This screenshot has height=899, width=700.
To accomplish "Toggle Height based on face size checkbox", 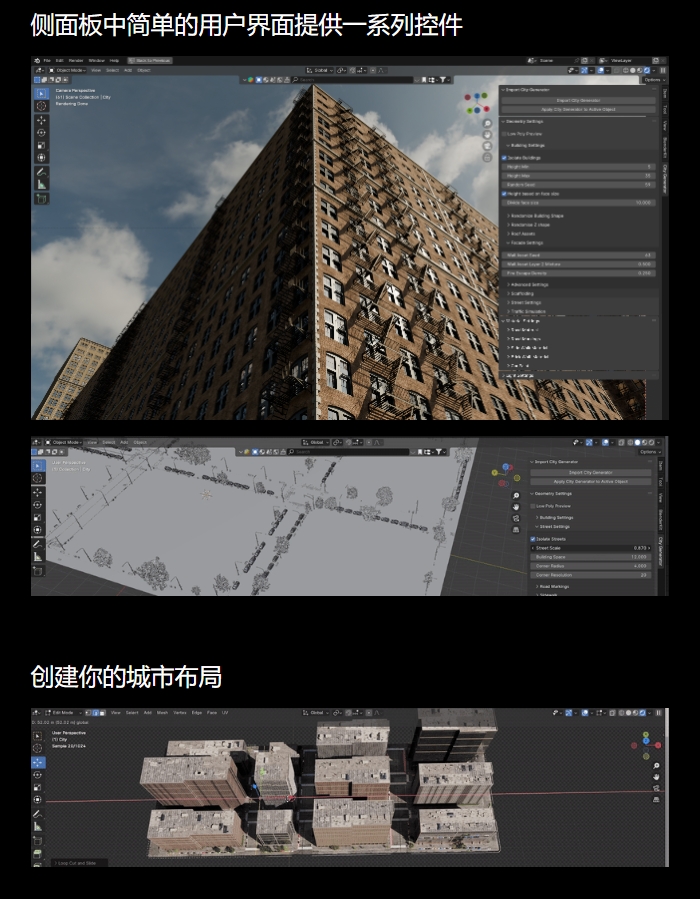I will coord(504,194).
